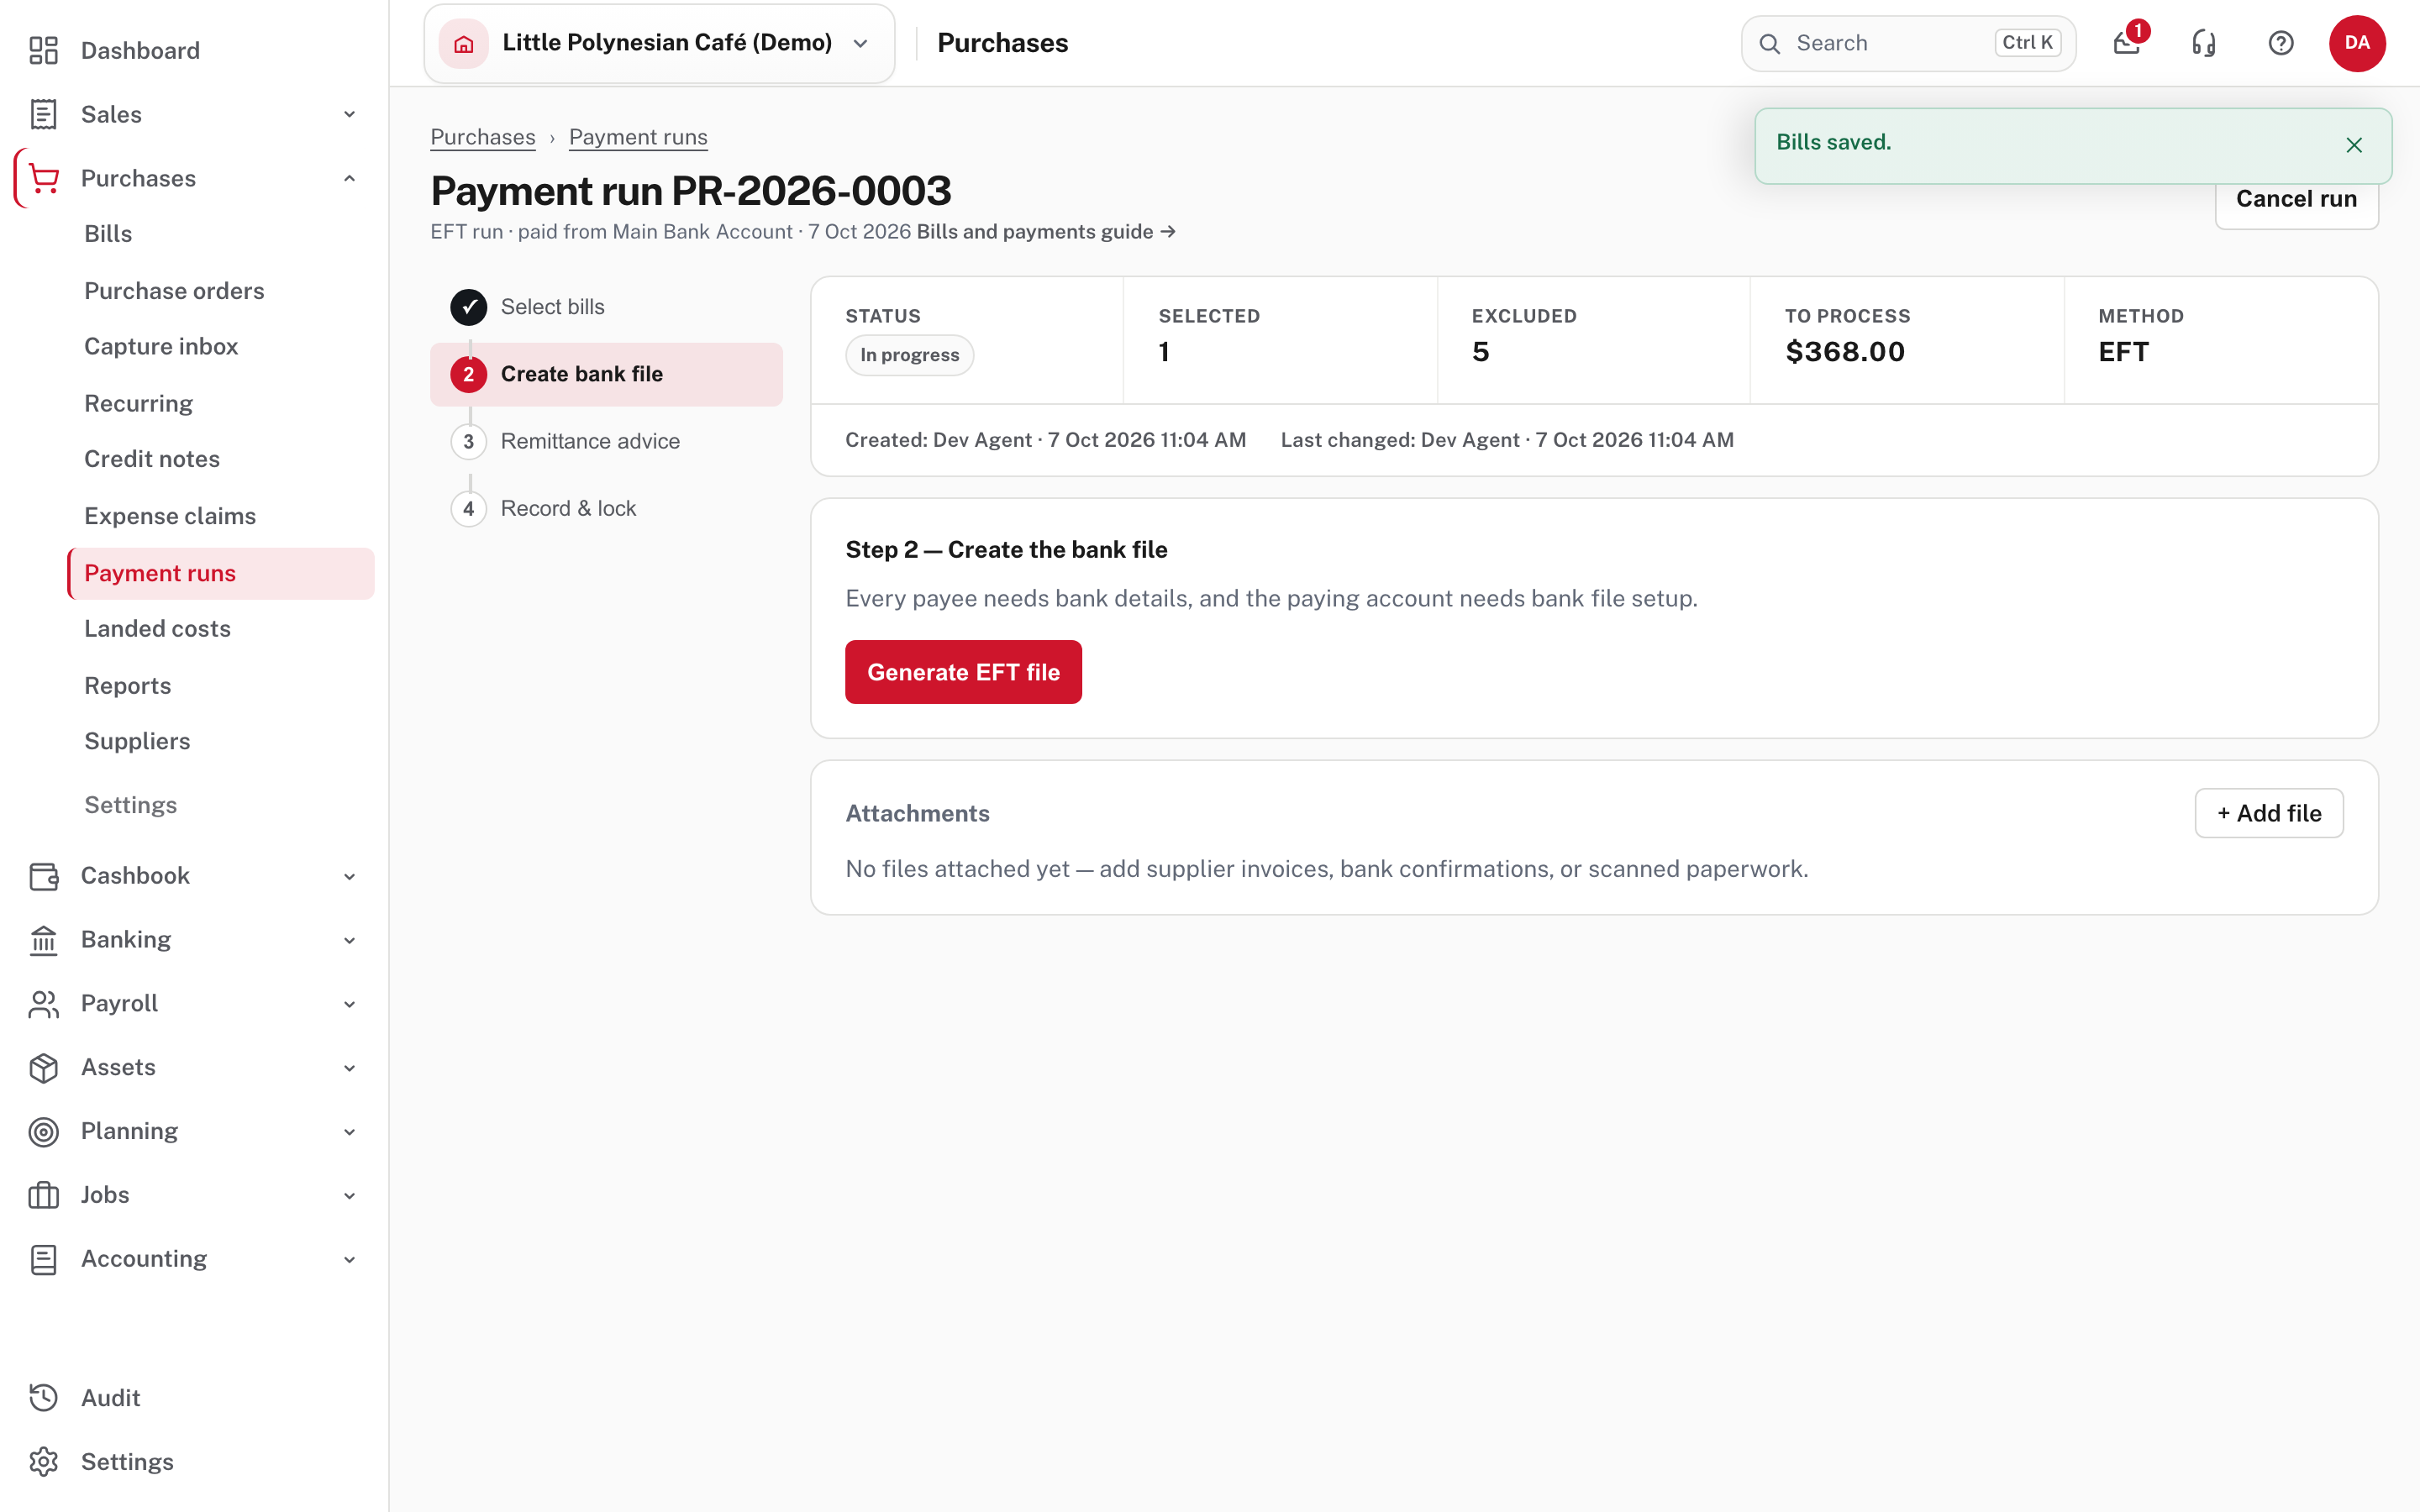2420x1512 pixels.
Task: Click the Purchases breadcrumb link
Action: [483, 137]
